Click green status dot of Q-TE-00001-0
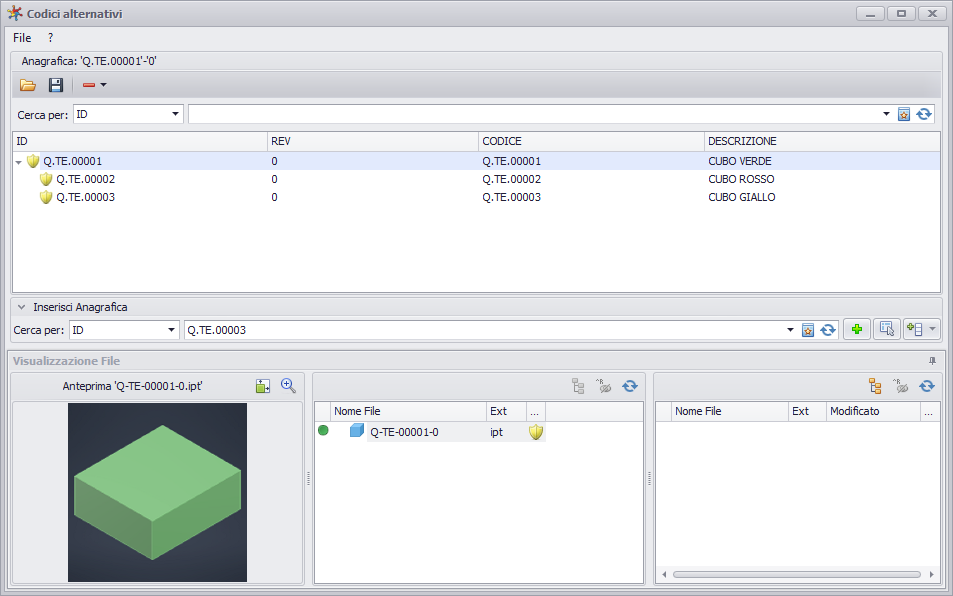953x596 pixels. [x=323, y=431]
